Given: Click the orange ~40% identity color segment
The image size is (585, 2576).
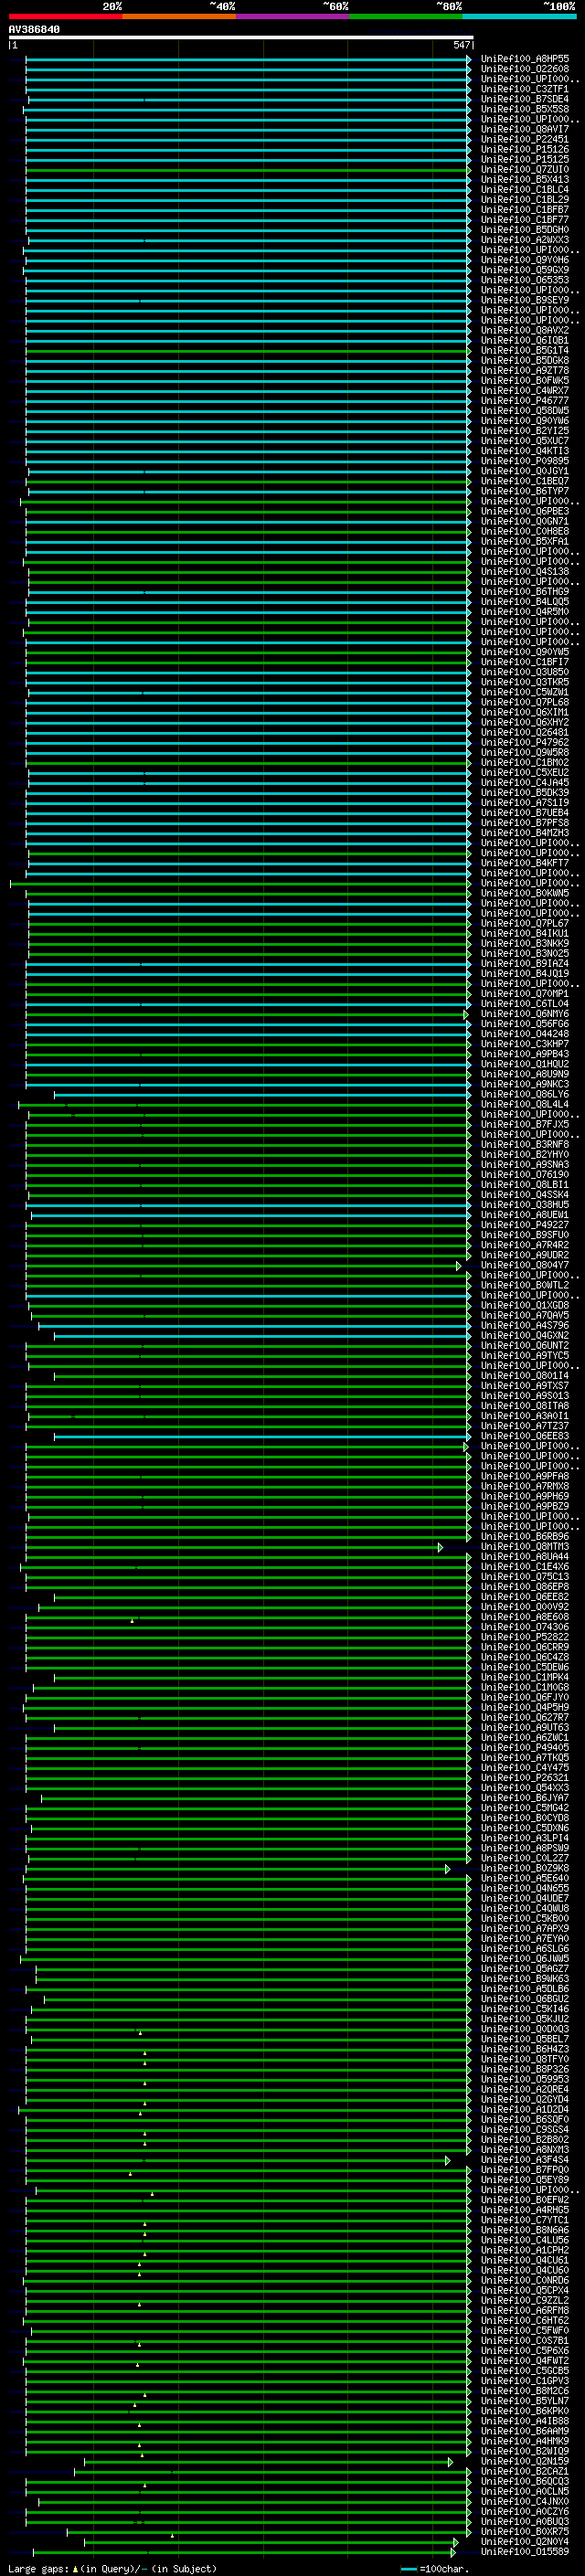Looking at the screenshot, I should tap(179, 16).
